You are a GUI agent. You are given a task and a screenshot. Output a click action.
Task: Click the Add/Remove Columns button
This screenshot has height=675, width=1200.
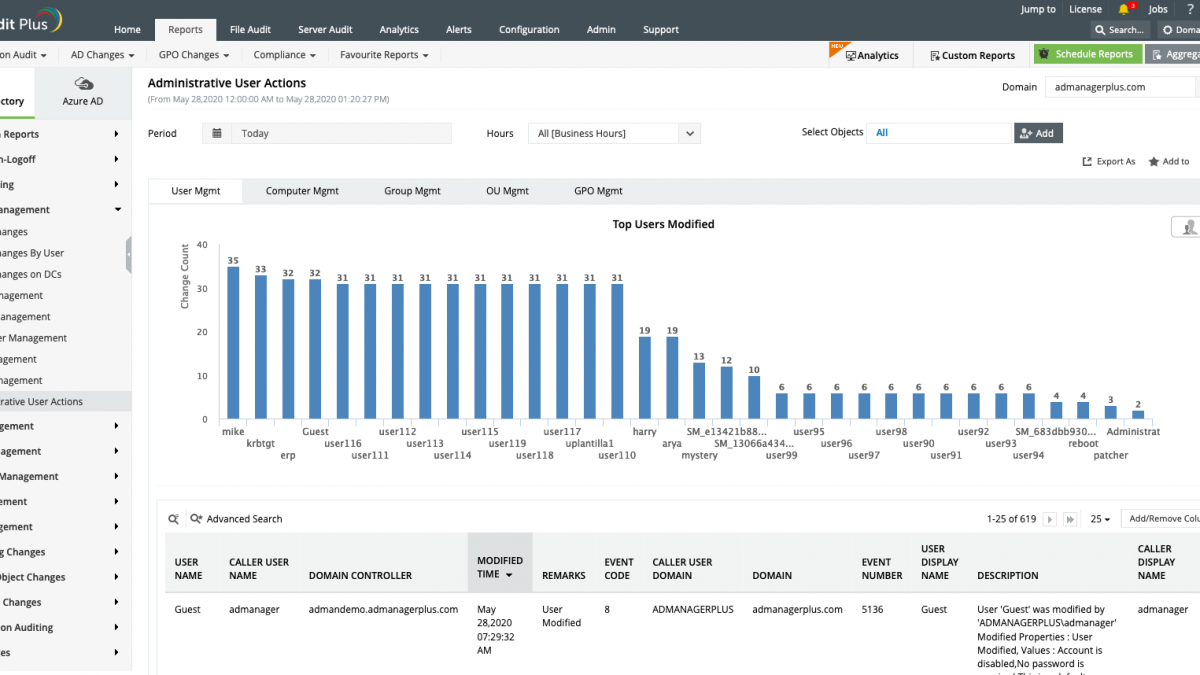tap(1160, 519)
